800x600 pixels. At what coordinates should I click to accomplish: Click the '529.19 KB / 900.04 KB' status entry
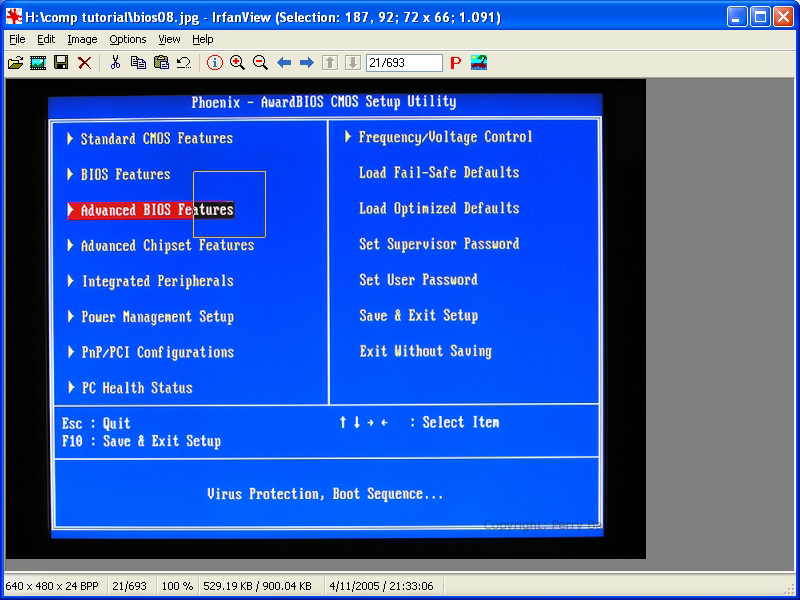(x=257, y=586)
